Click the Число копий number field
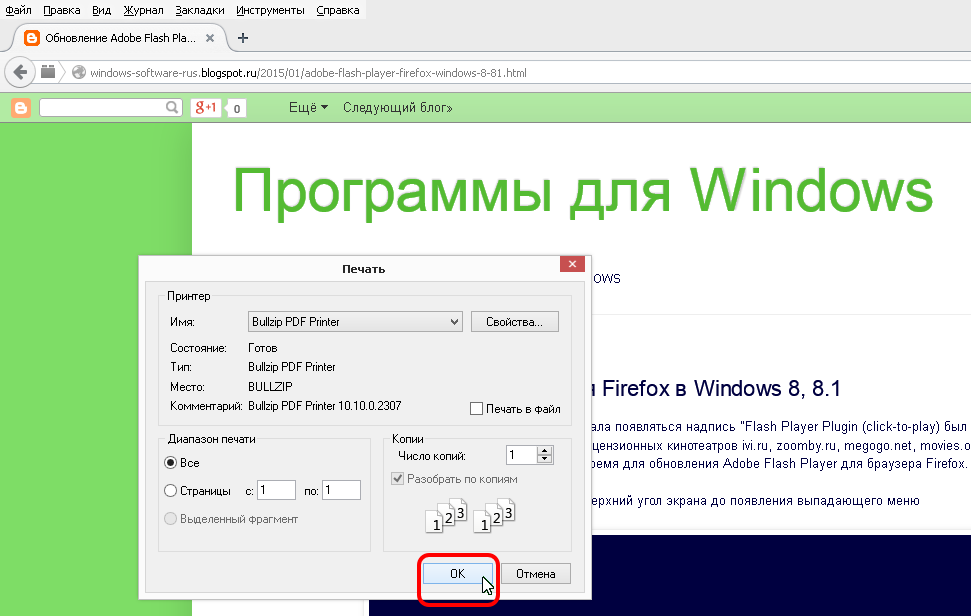Viewport: 971px width, 616px height. click(x=521, y=456)
